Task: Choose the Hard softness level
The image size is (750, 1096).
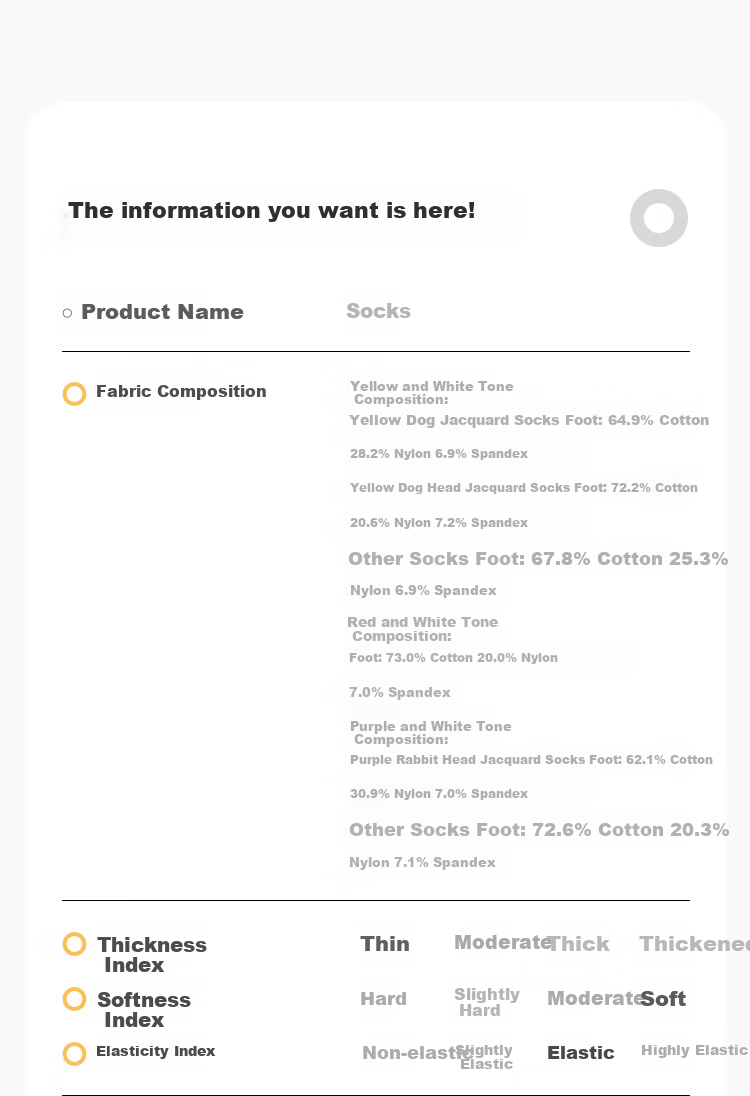Action: coord(383,999)
